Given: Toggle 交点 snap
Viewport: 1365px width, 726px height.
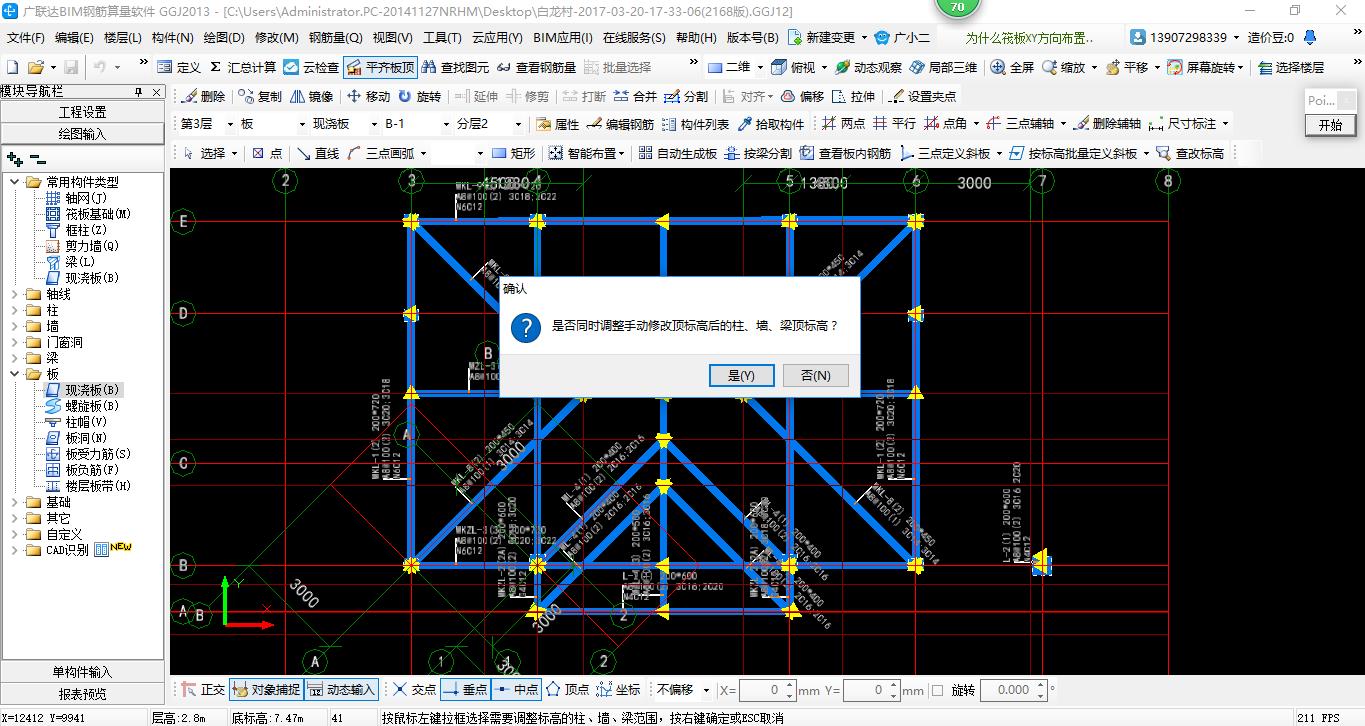Looking at the screenshot, I should coord(414,690).
